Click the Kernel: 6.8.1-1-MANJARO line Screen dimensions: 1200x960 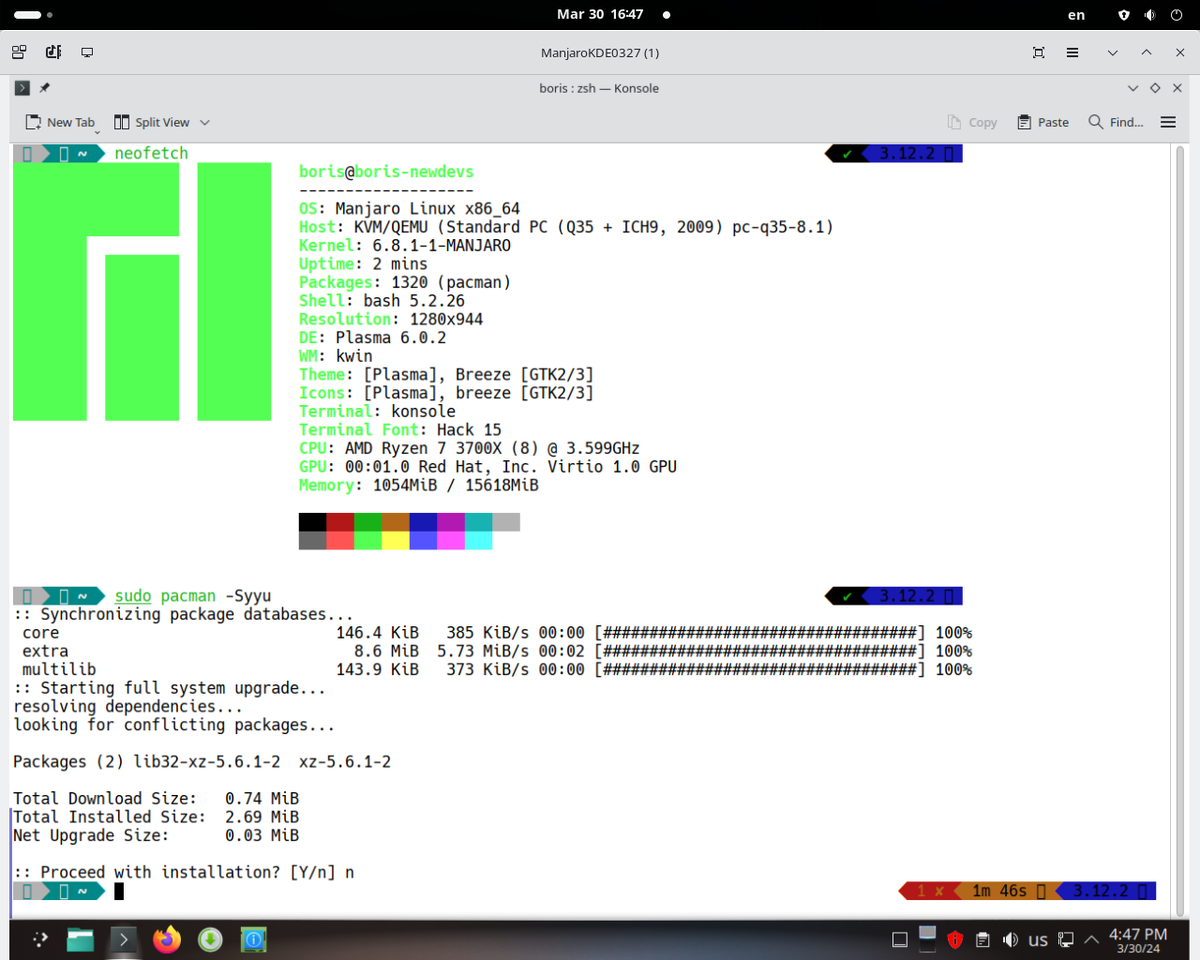(405, 245)
